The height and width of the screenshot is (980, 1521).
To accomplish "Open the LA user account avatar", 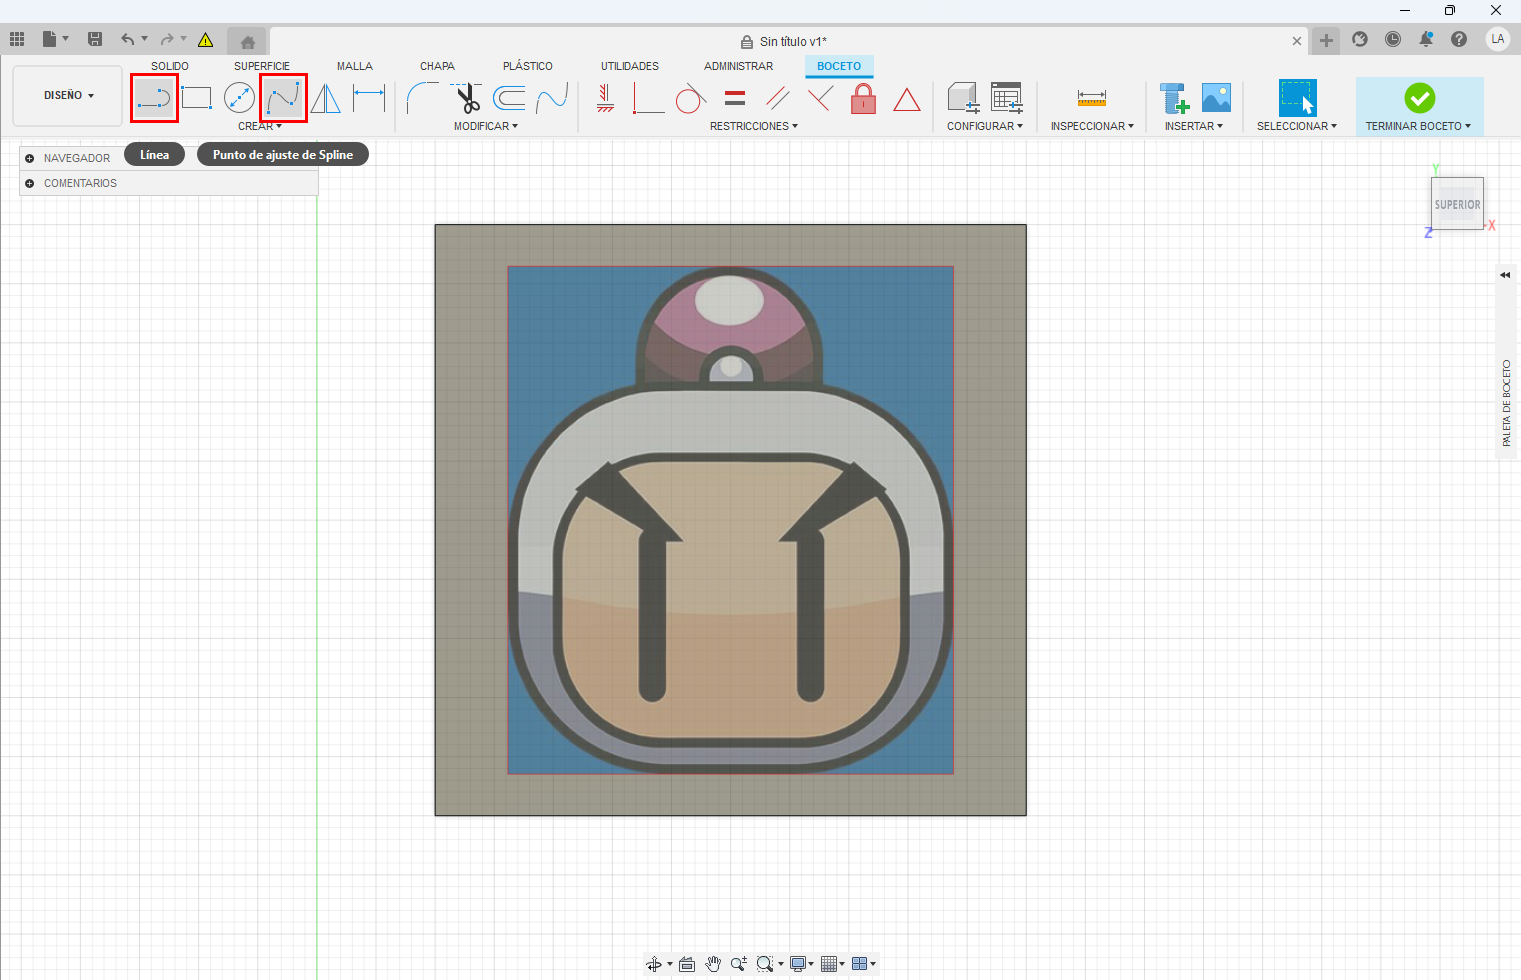I will pos(1497,39).
